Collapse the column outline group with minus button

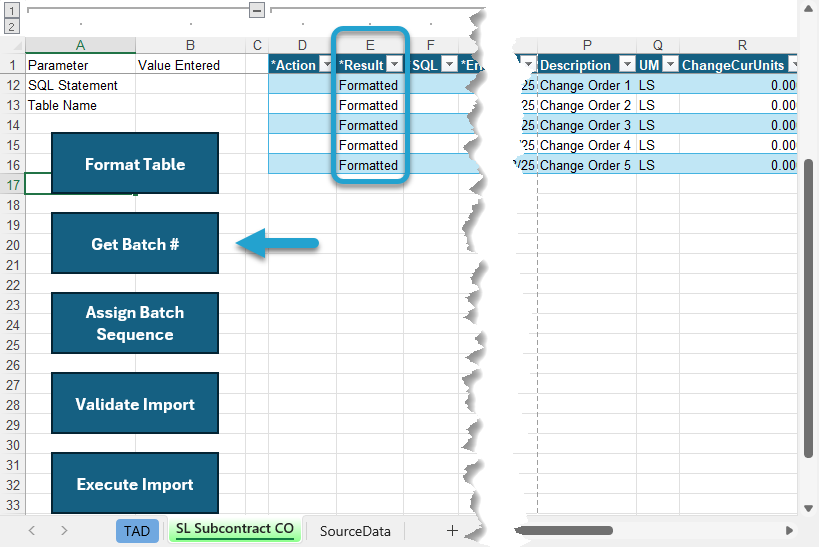point(256,10)
